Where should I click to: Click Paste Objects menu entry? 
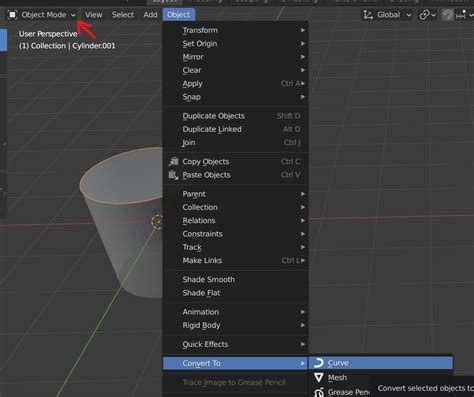[236, 175]
